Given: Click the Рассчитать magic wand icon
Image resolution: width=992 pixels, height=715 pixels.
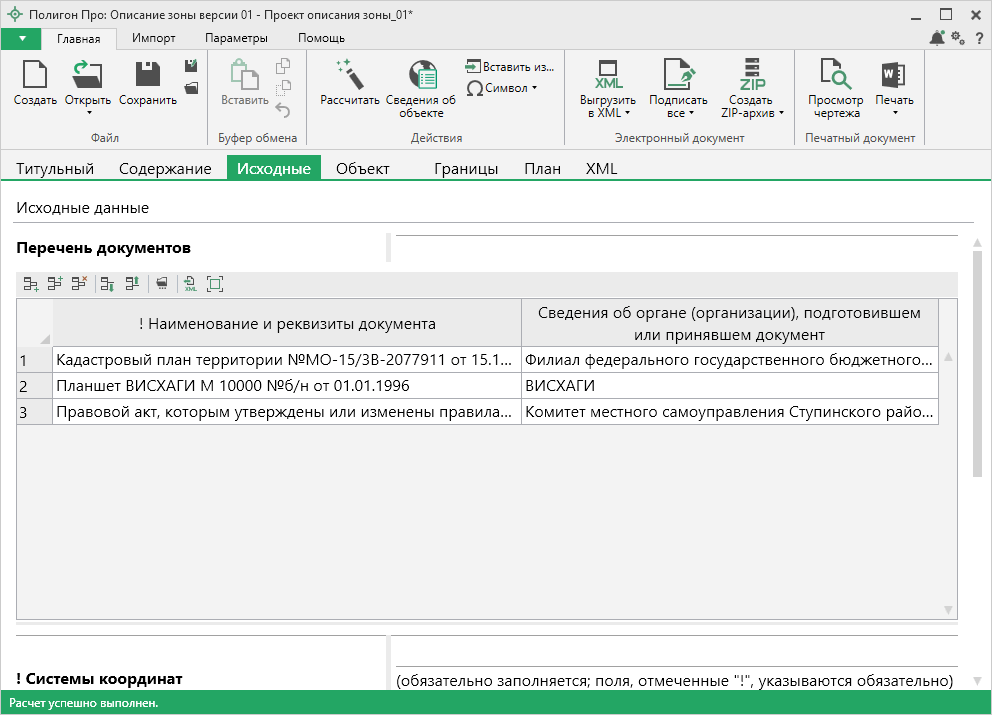Looking at the screenshot, I should [349, 76].
